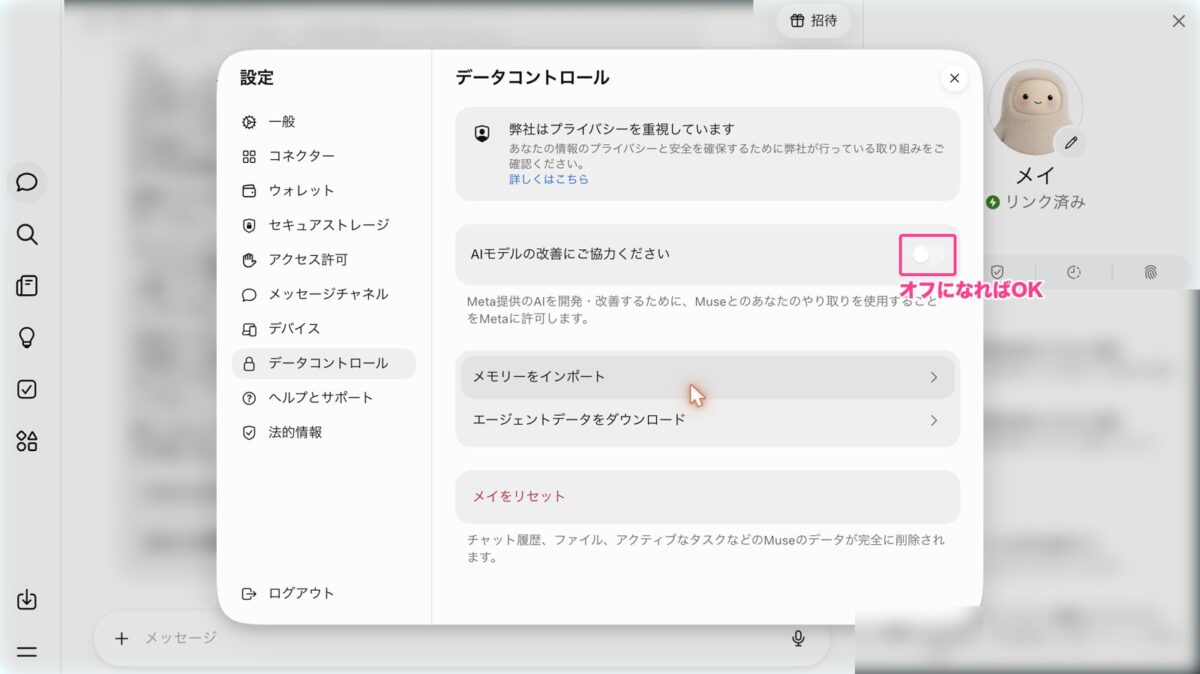
Task: Open アクセス許可 settings section
Action: (x=324, y=260)
